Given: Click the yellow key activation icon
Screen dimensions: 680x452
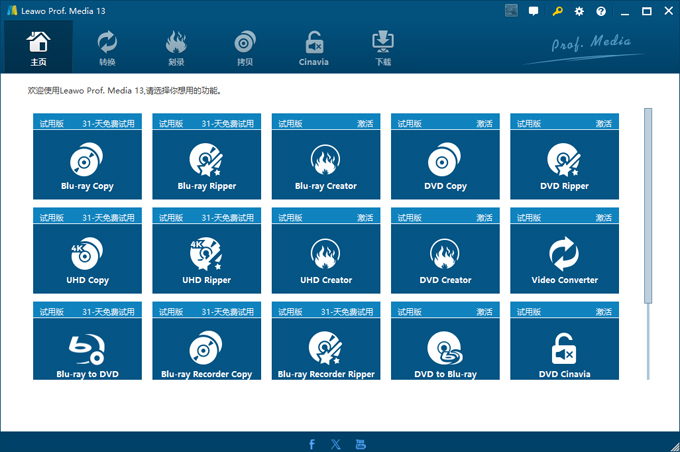Looking at the screenshot, I should tap(558, 12).
